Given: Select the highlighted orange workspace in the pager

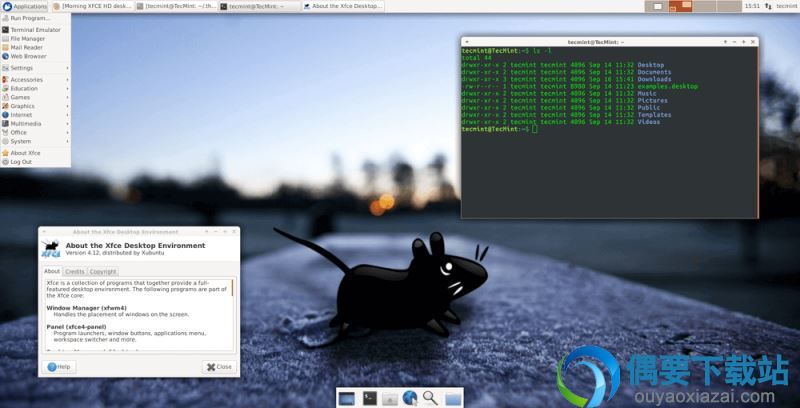Looking at the screenshot, I should [681, 6].
